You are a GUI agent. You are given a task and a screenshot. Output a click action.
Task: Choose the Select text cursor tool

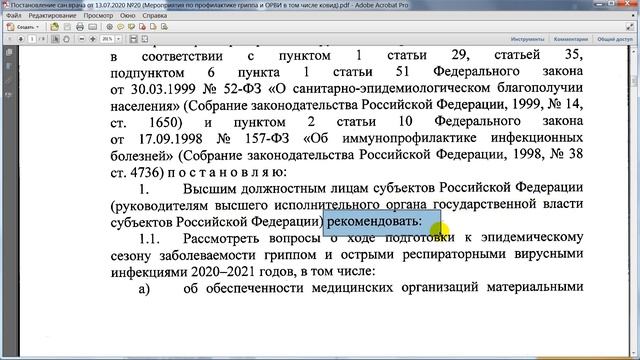(55, 39)
